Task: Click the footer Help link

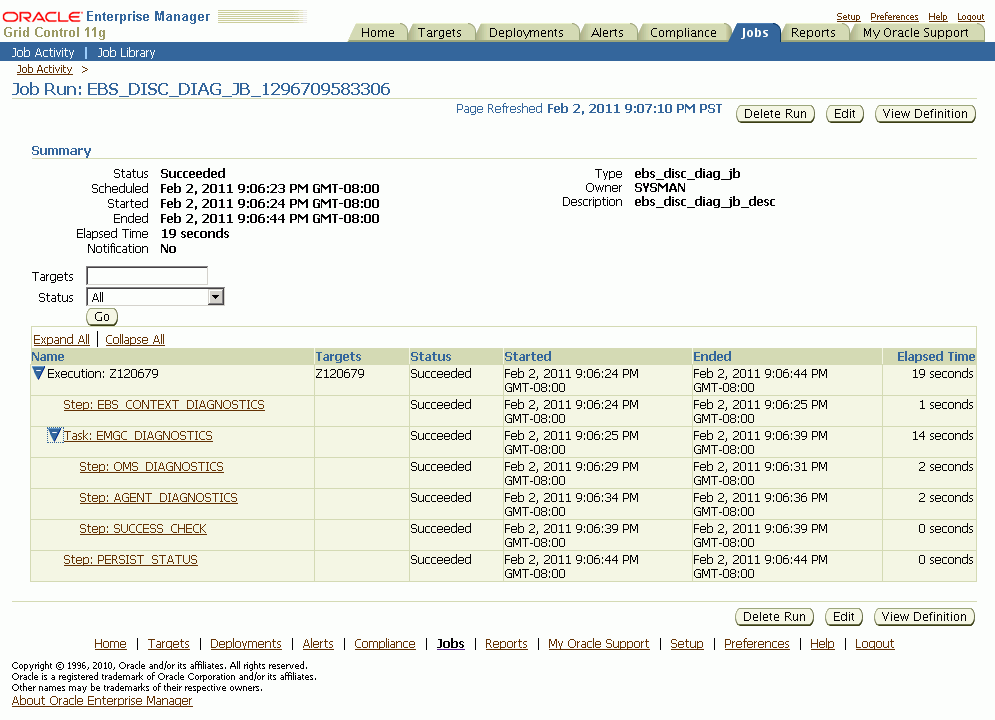Action: 822,644
